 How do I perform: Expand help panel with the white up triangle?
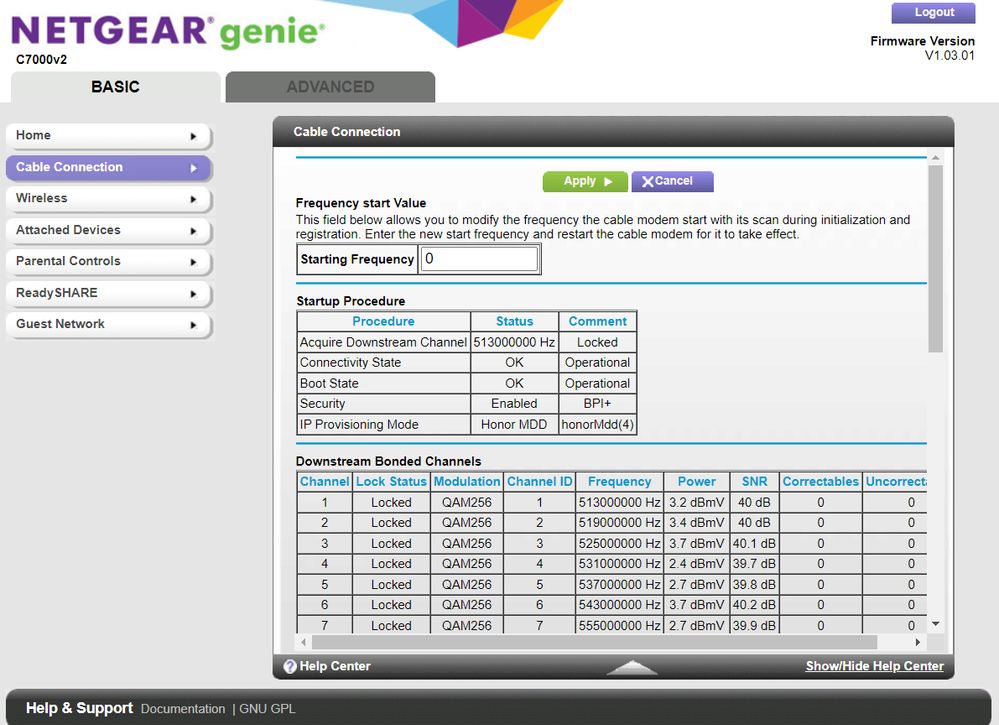tap(632, 667)
